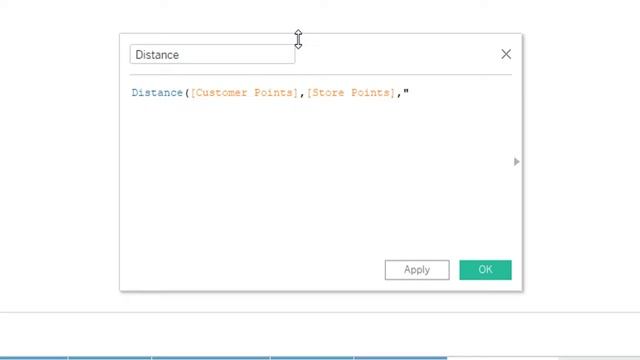Close the calculated field dialog

[506, 54]
